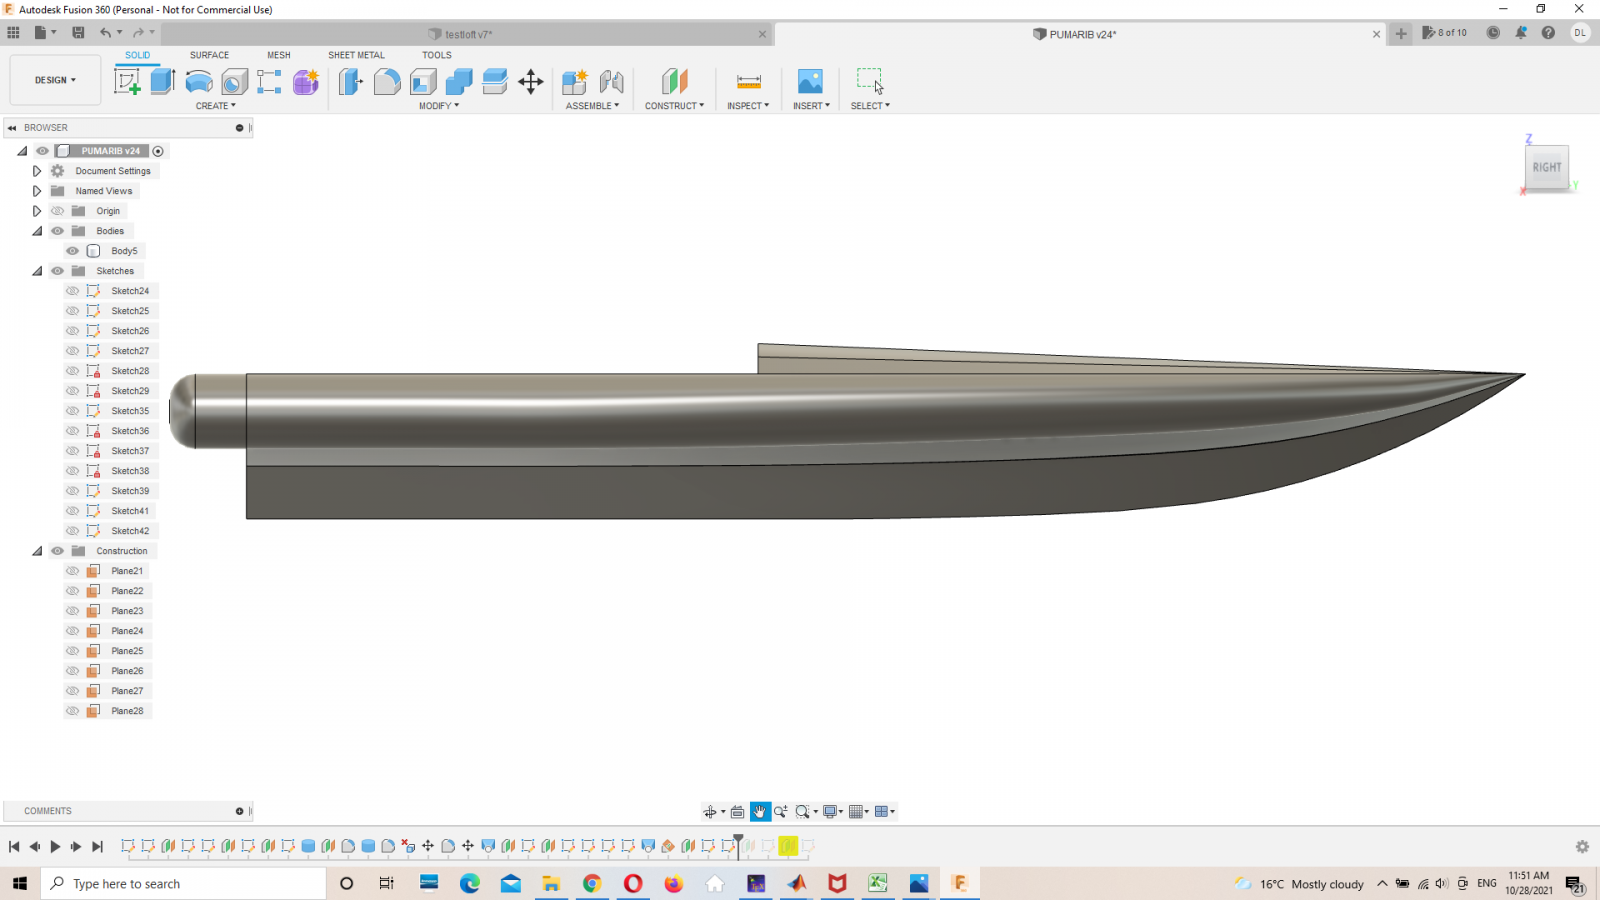The height and width of the screenshot is (900, 1600).
Task: Select the Hole tool icon
Action: tap(234, 82)
